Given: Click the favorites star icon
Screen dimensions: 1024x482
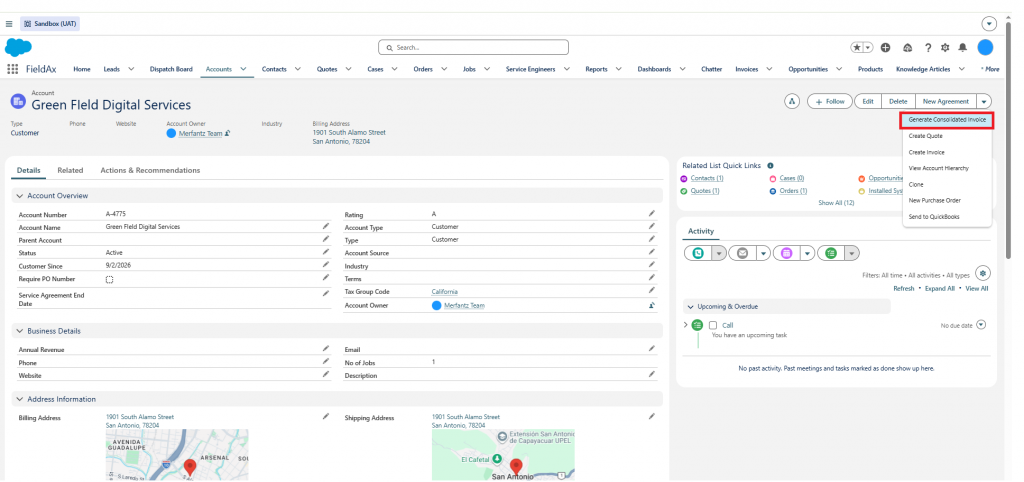Looking at the screenshot, I should point(857,48).
